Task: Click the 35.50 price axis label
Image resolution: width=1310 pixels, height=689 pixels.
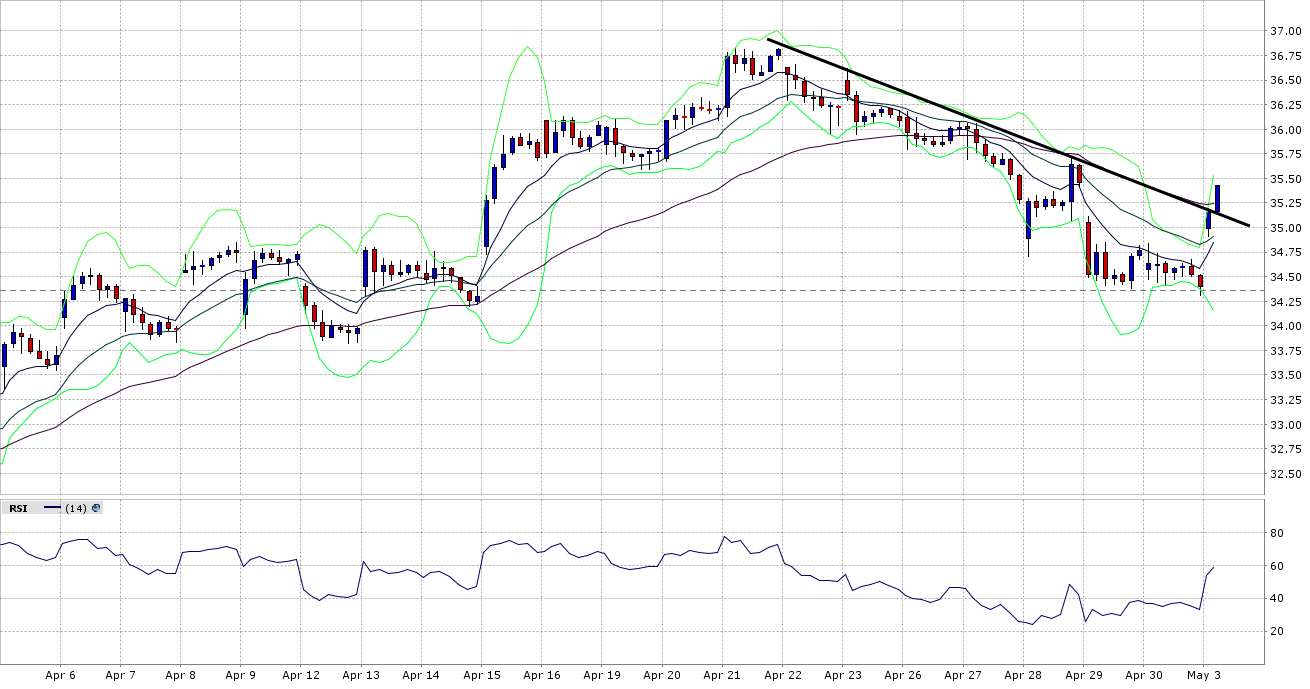Action: [x=1285, y=179]
